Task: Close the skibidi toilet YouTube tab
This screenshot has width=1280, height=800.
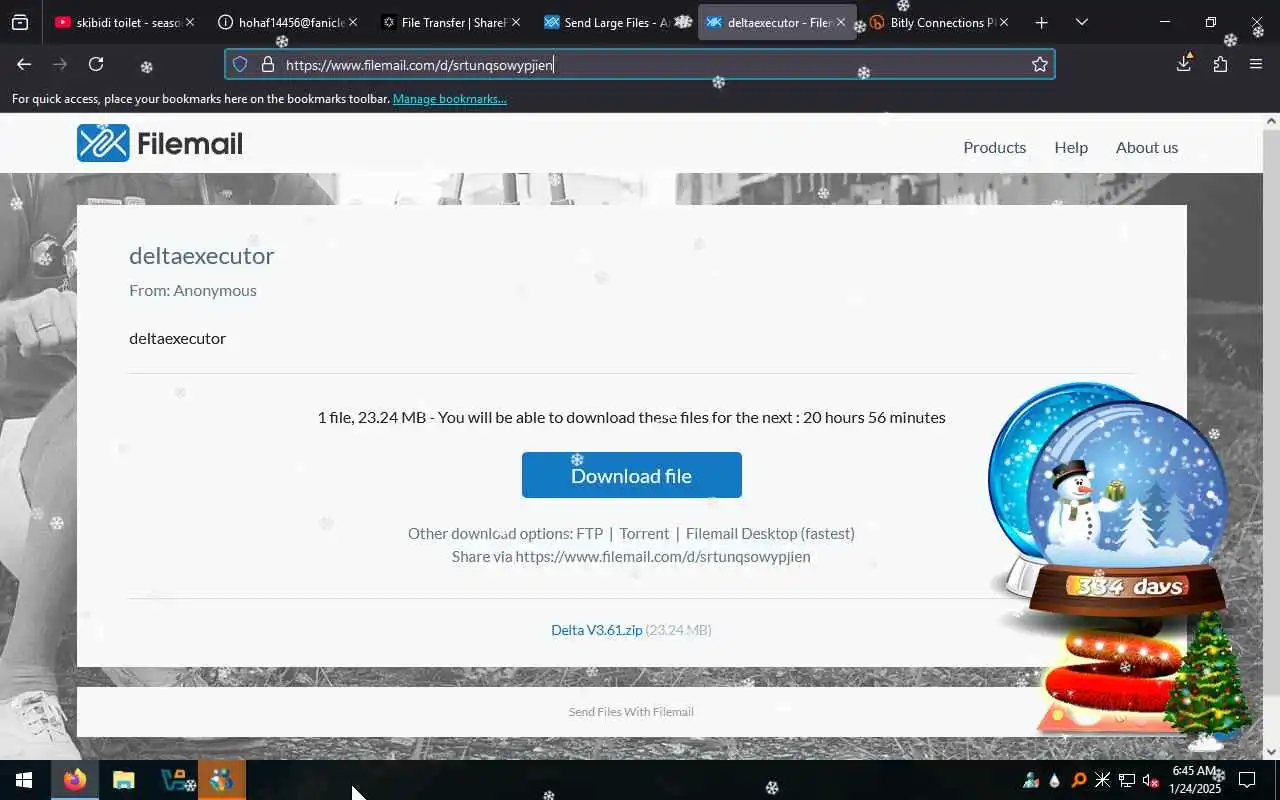Action: tap(190, 22)
